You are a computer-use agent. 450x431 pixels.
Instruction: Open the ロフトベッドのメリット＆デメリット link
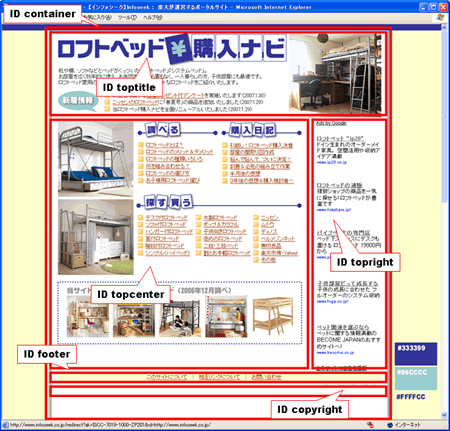[x=179, y=152]
